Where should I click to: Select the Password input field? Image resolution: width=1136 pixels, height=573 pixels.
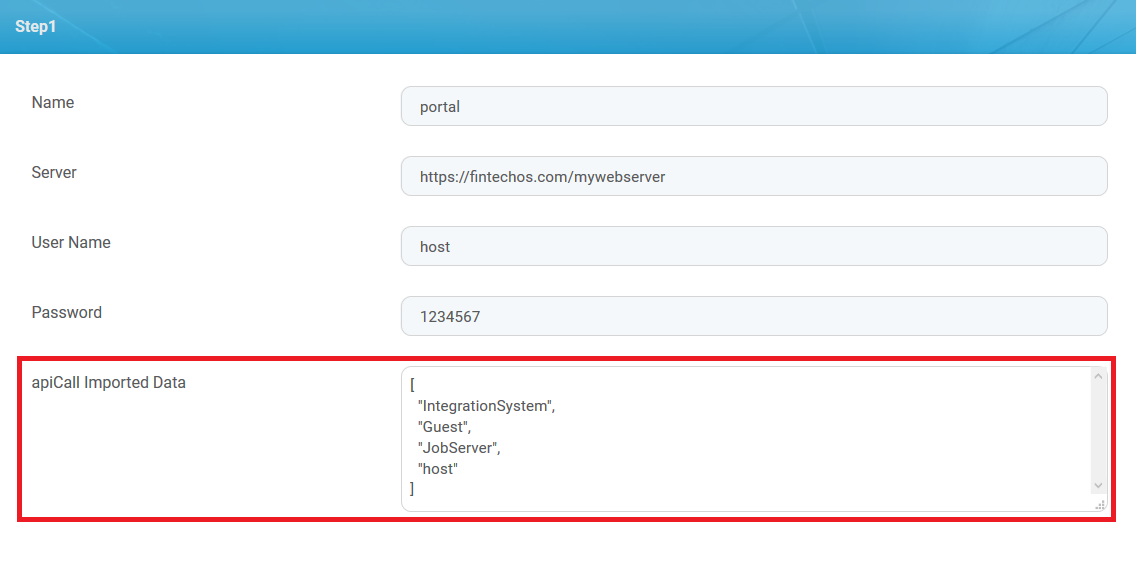pyautogui.click(x=753, y=316)
